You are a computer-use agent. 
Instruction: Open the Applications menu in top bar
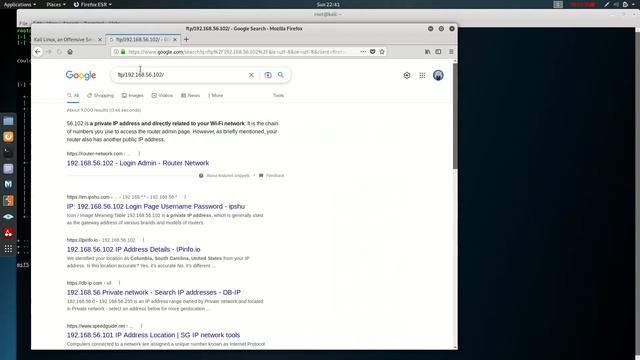[x=20, y=4]
